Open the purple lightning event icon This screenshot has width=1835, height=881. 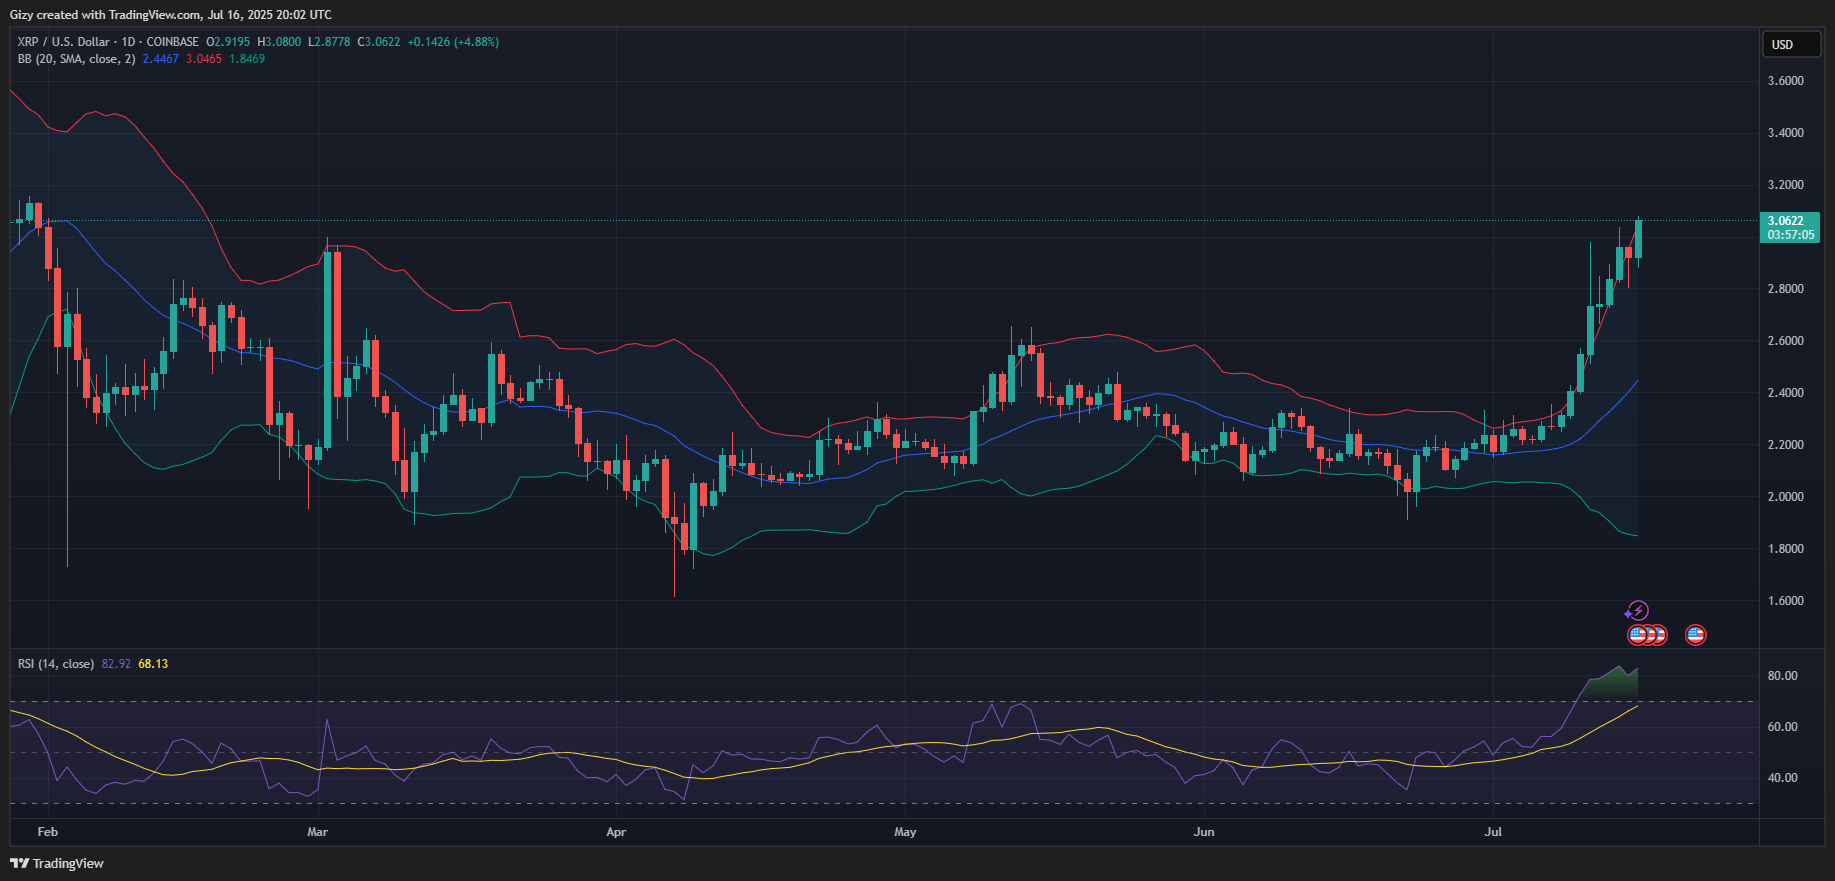pyautogui.click(x=1637, y=610)
